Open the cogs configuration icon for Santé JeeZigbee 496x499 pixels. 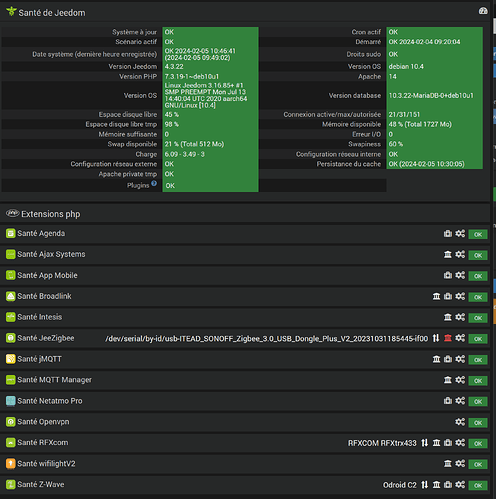(460, 338)
